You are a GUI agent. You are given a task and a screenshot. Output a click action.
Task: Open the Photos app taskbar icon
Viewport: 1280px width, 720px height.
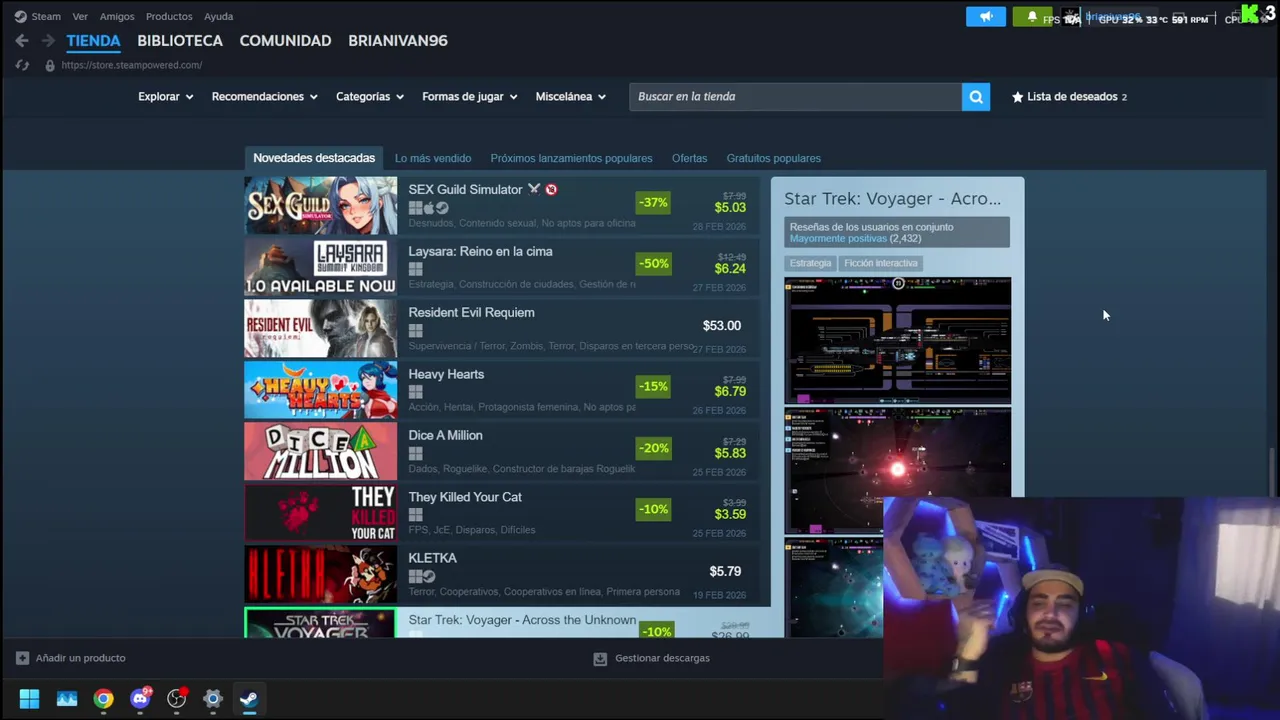tap(67, 699)
